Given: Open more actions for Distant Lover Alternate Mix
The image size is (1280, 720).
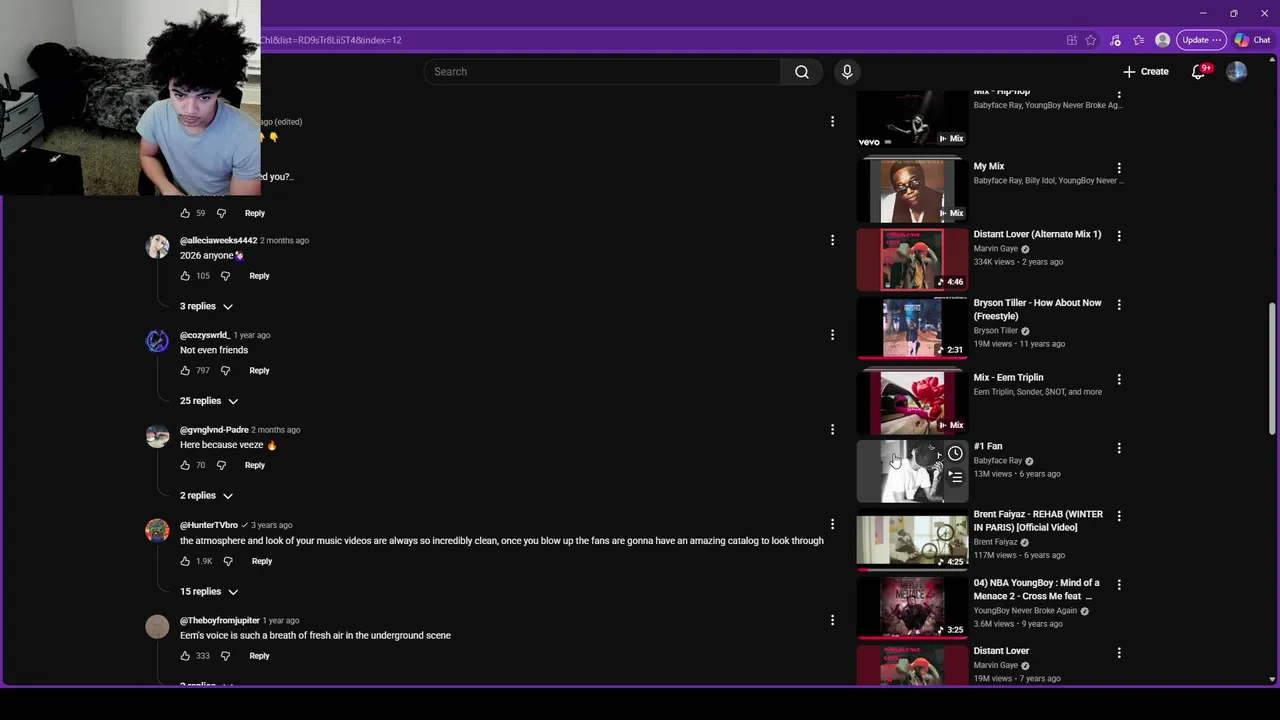Looking at the screenshot, I should point(1119,236).
